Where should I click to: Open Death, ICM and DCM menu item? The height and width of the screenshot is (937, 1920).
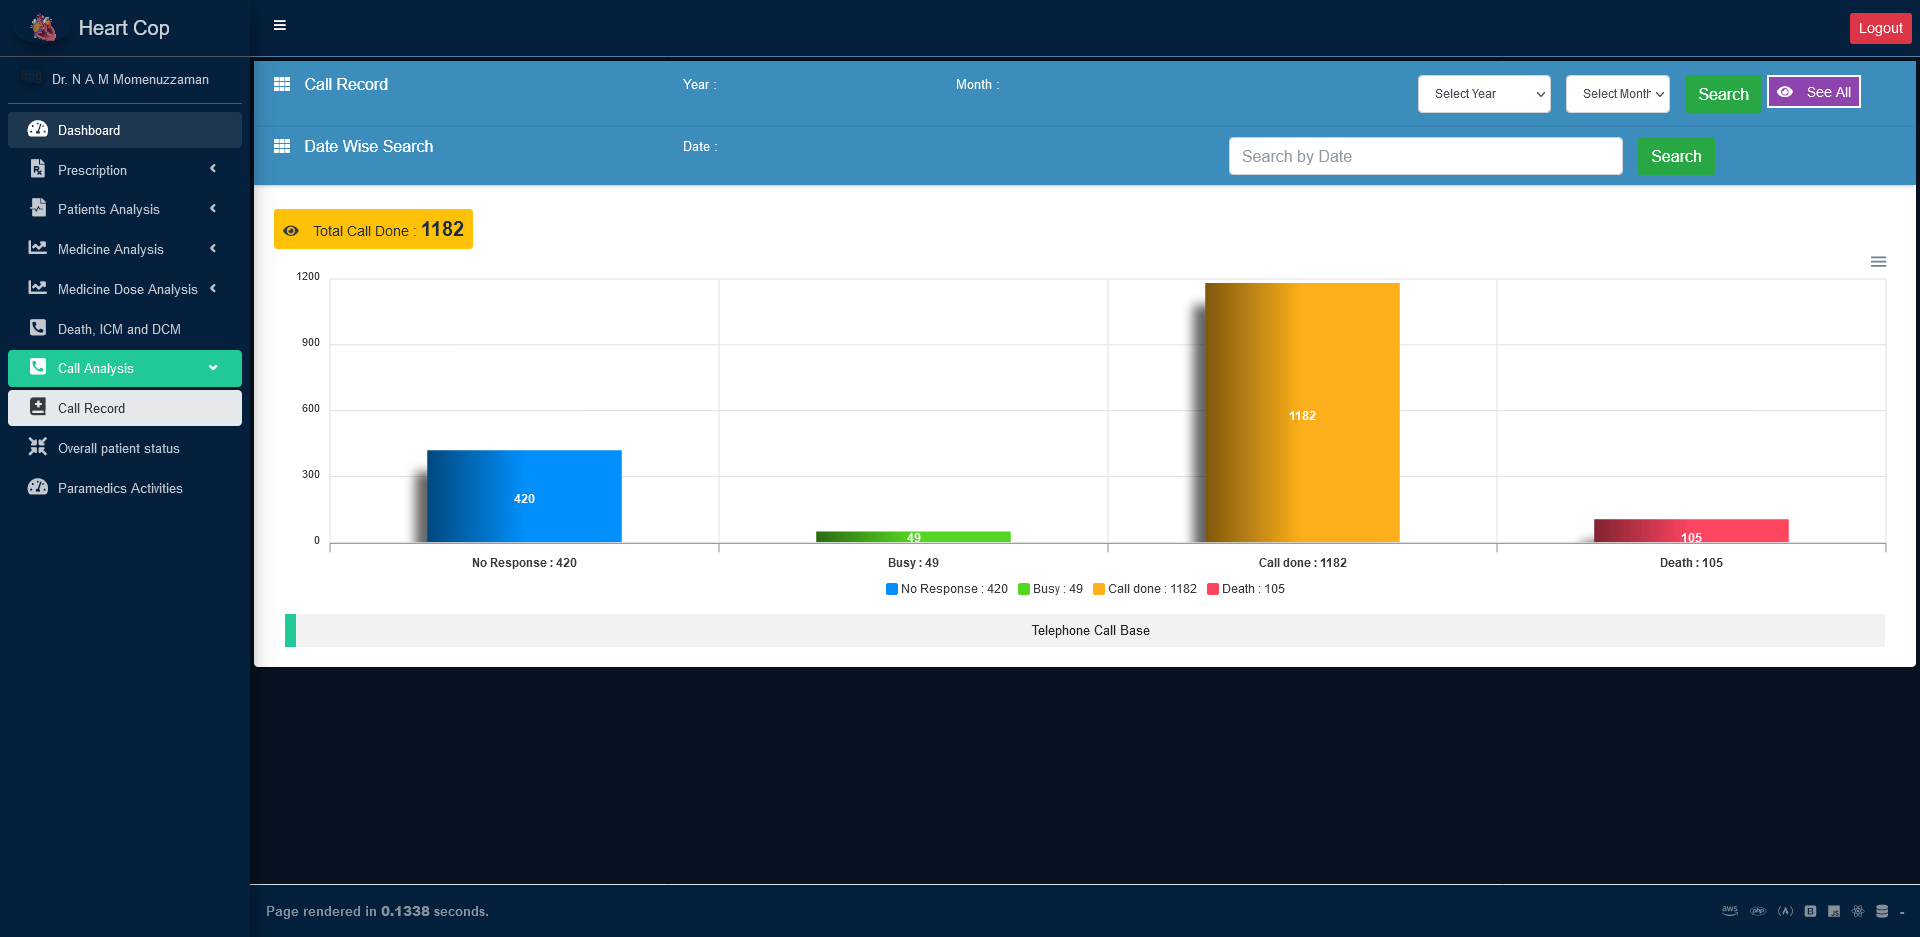coord(119,329)
